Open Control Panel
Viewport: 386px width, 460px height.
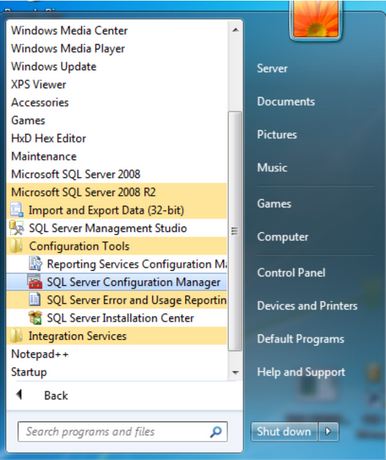pyautogui.click(x=291, y=273)
